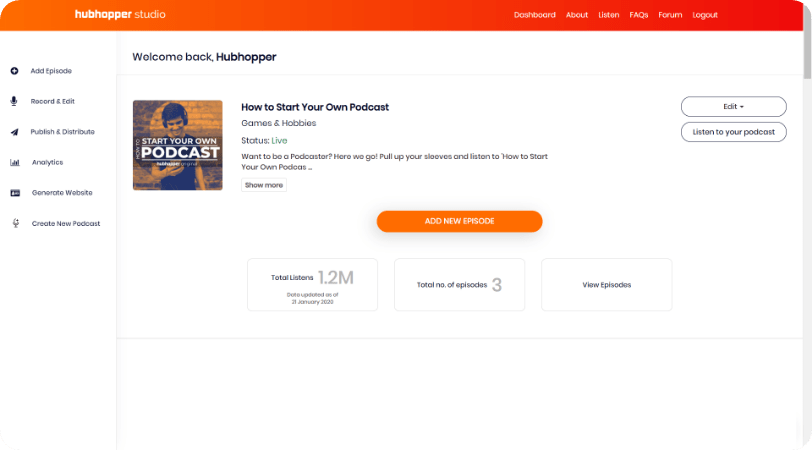Click the Analytics bar chart icon
The image size is (812, 450).
pos(15,163)
